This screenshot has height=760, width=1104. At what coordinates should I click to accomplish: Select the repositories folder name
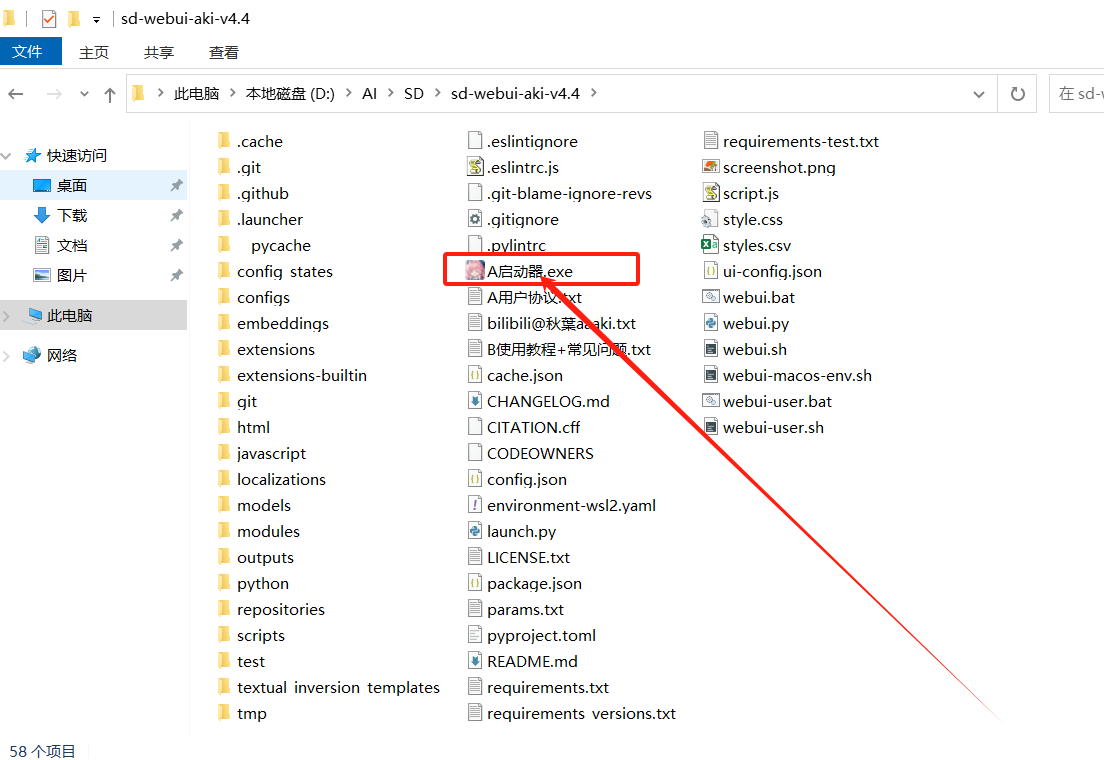click(x=281, y=609)
